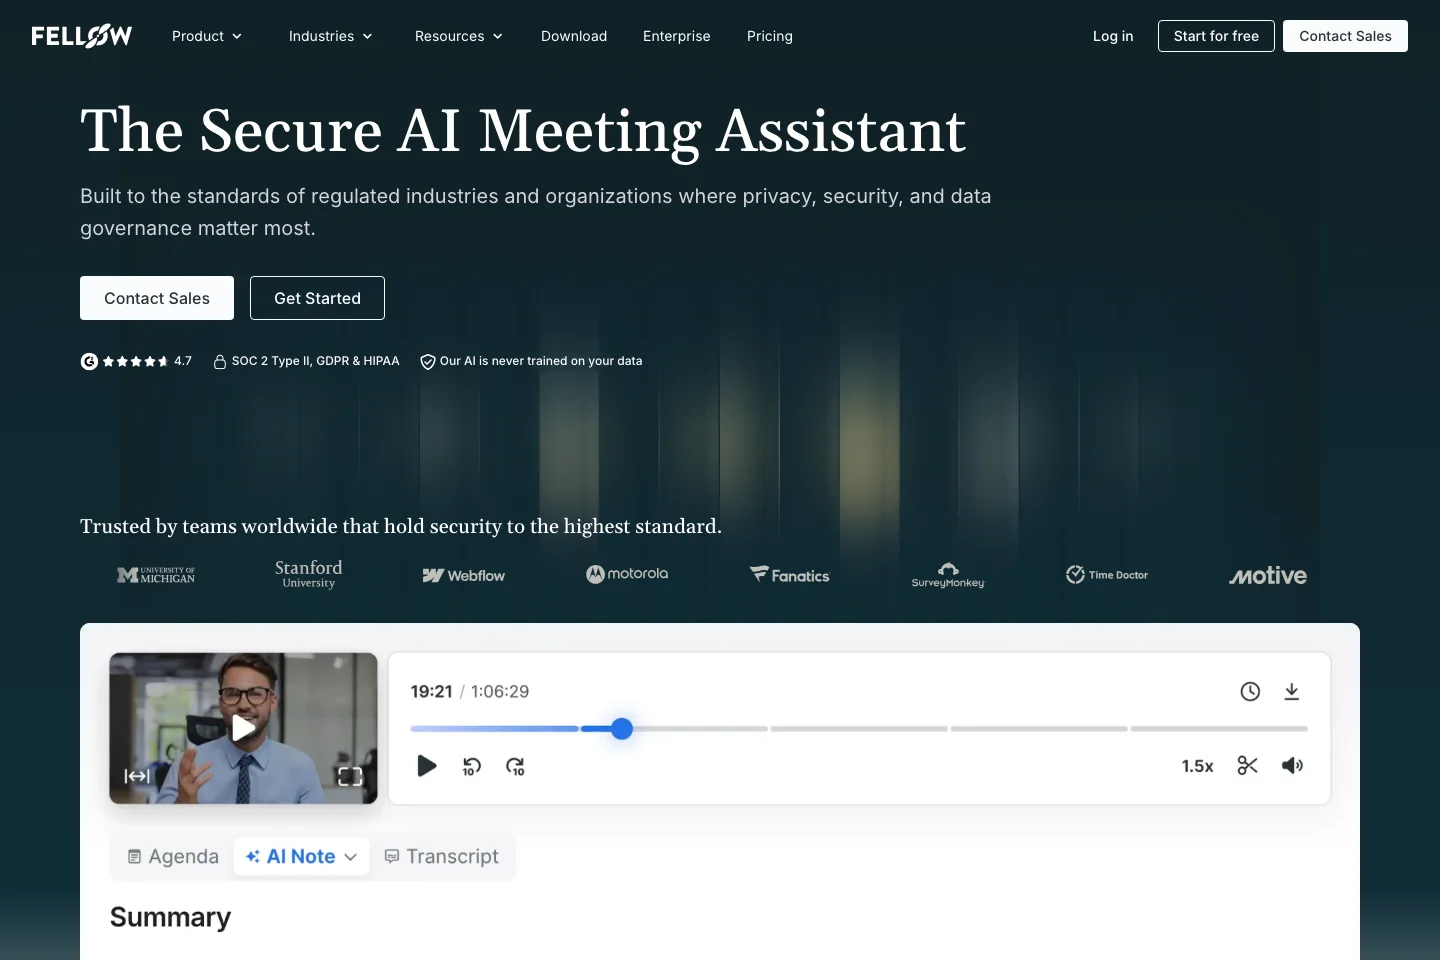
Task: Play the meeting recording
Action: coord(427,766)
